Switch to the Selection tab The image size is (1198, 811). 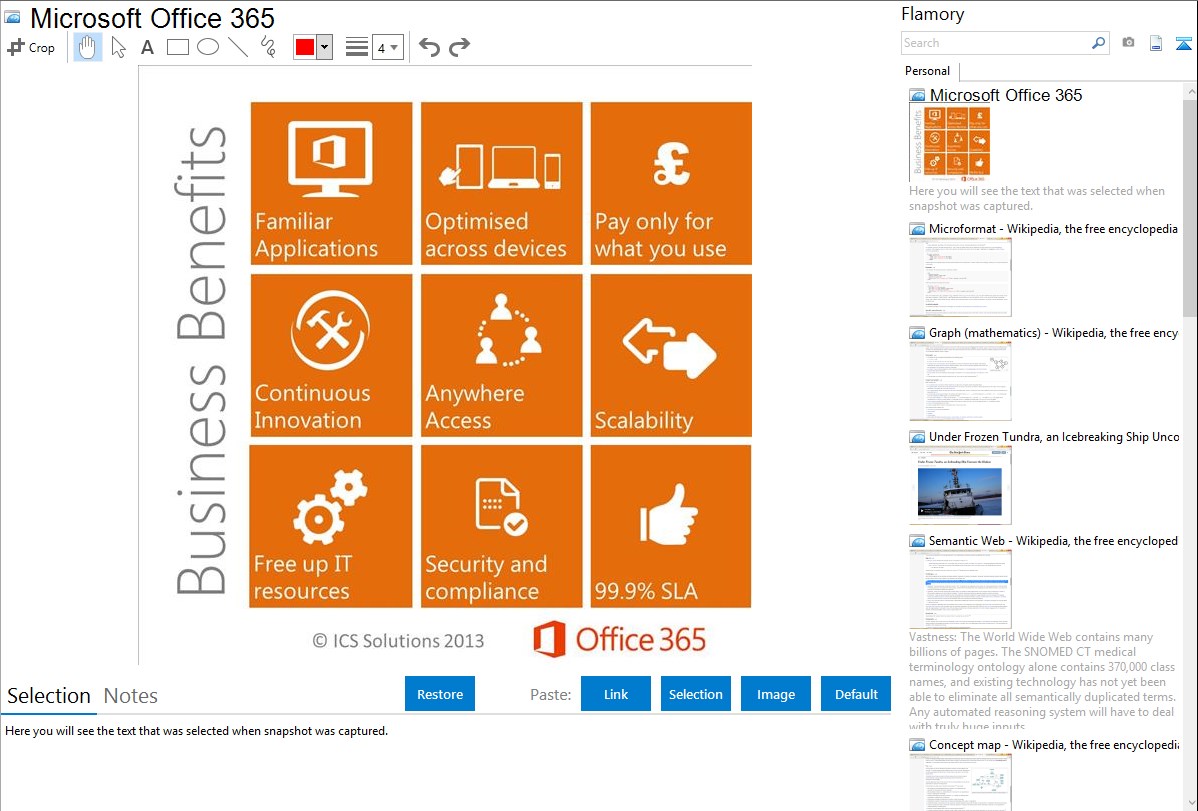click(x=49, y=696)
